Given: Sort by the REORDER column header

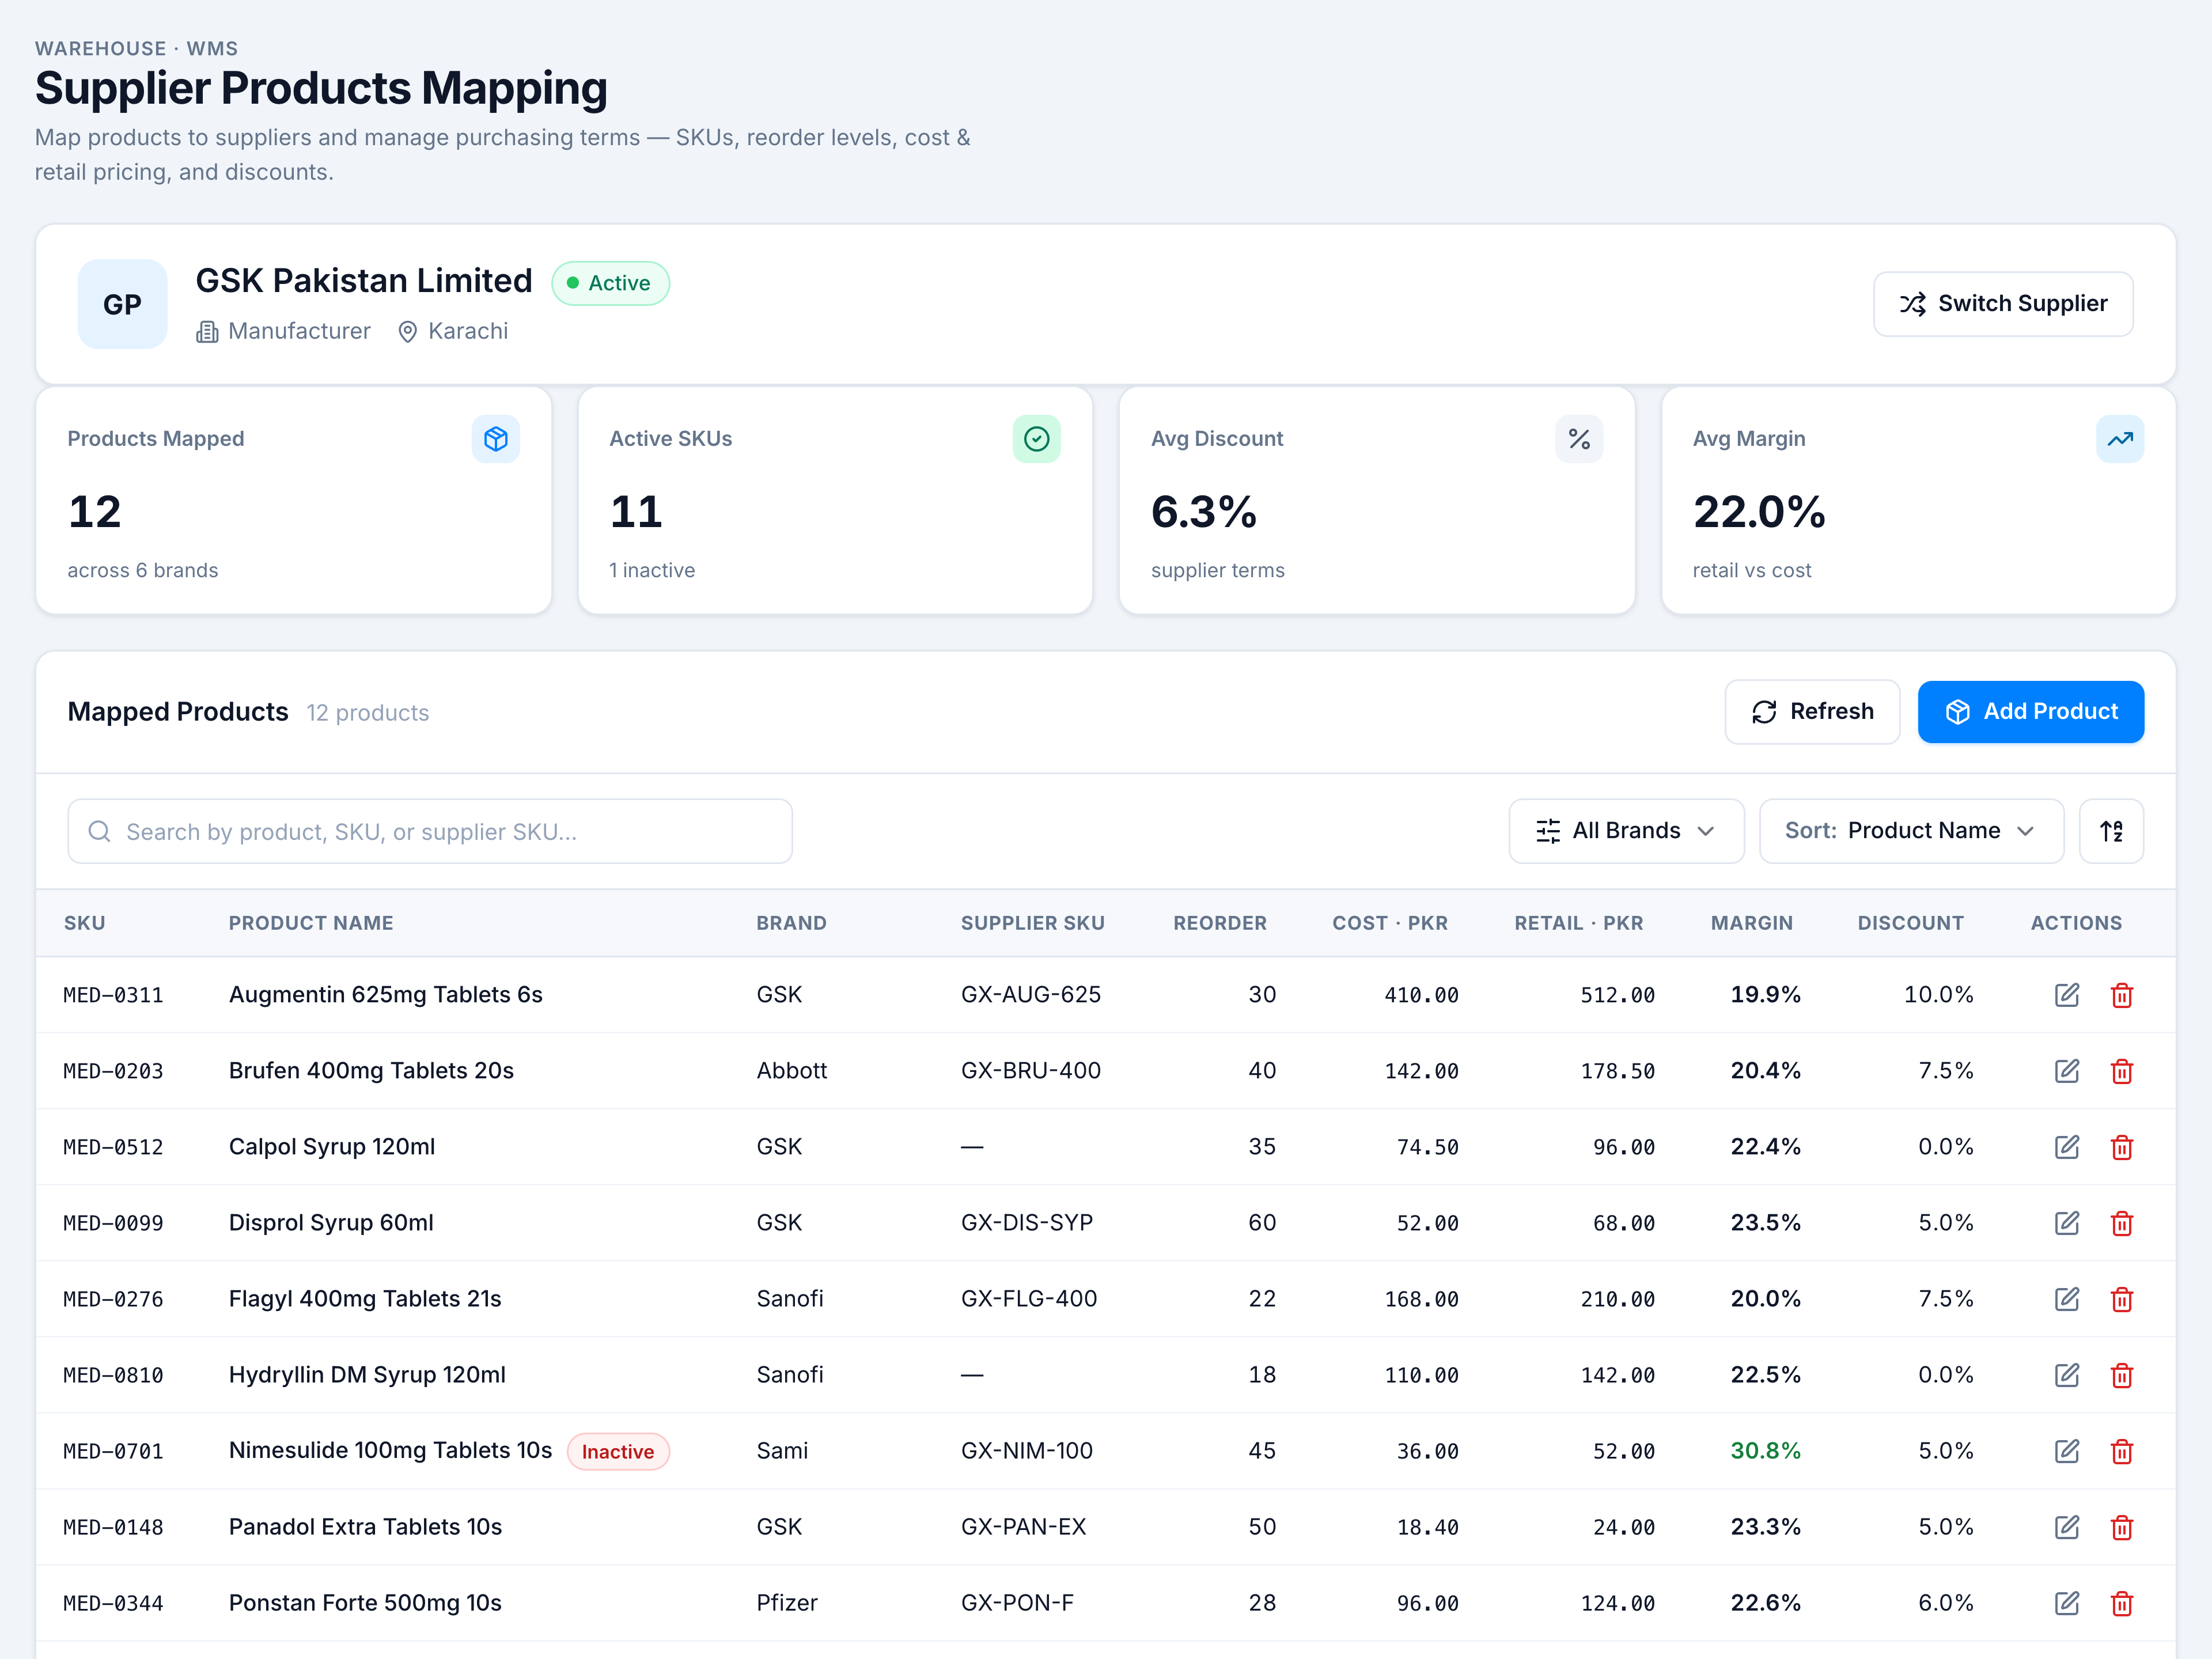Looking at the screenshot, I should [1220, 923].
